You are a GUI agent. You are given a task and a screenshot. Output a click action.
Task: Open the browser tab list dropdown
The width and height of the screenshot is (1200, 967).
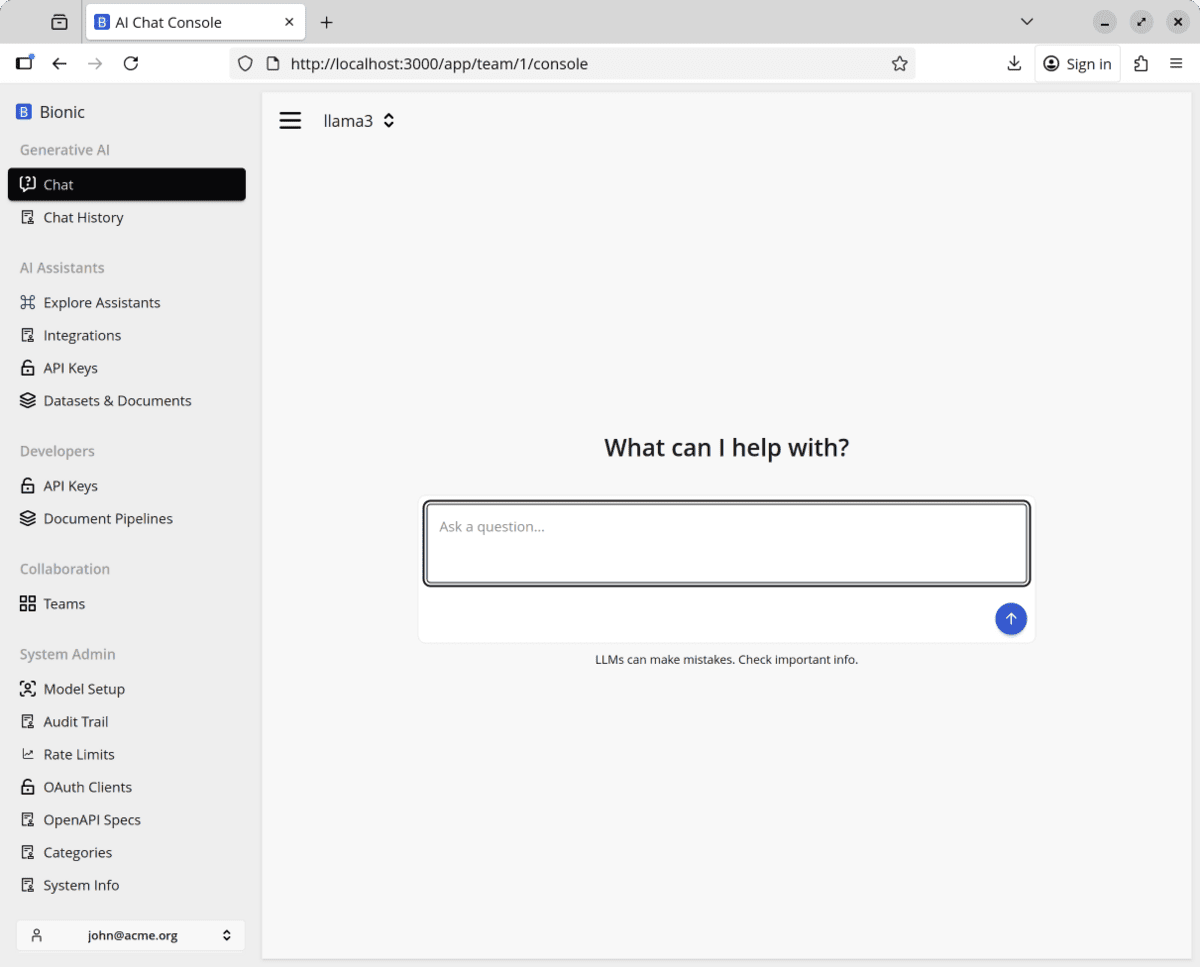1026,22
